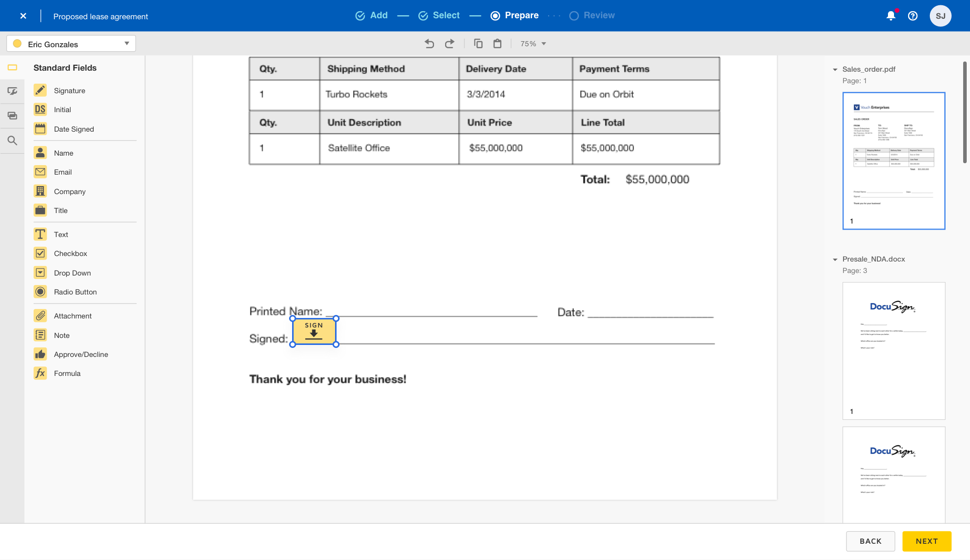Open the help question mark
Image resolution: width=970 pixels, height=560 pixels.
pos(912,15)
